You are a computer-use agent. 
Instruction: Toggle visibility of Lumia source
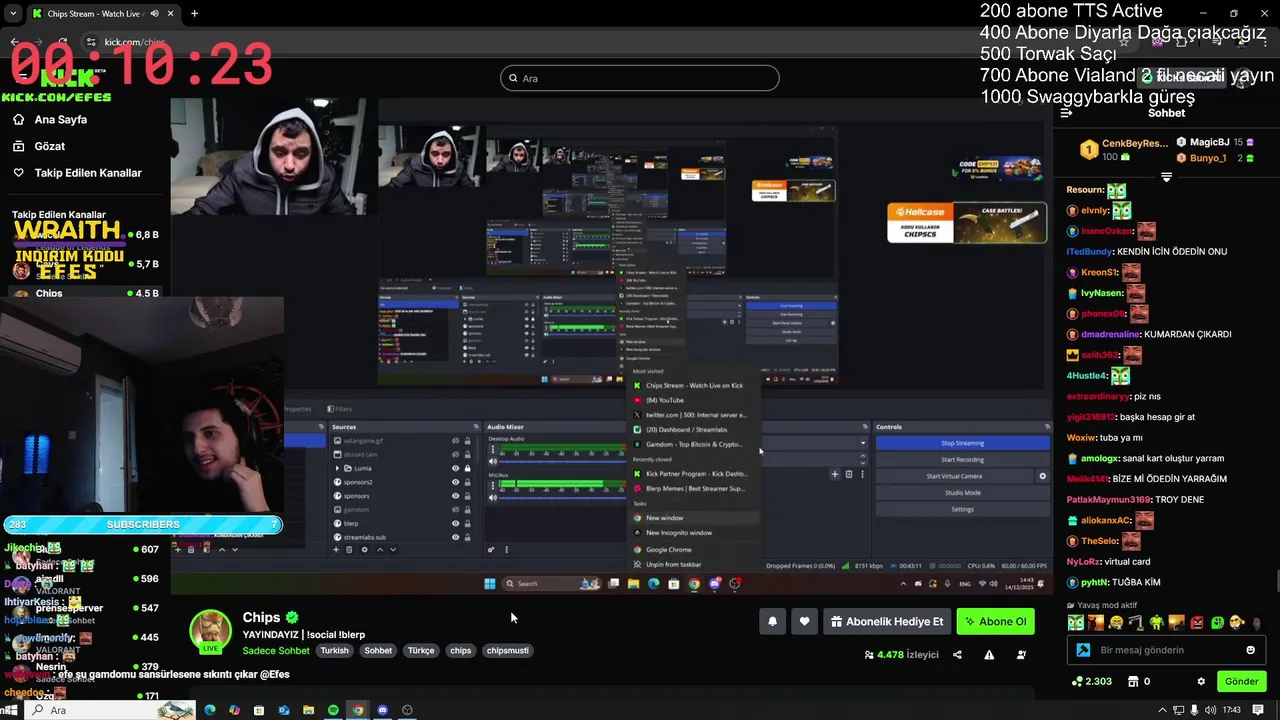455,468
